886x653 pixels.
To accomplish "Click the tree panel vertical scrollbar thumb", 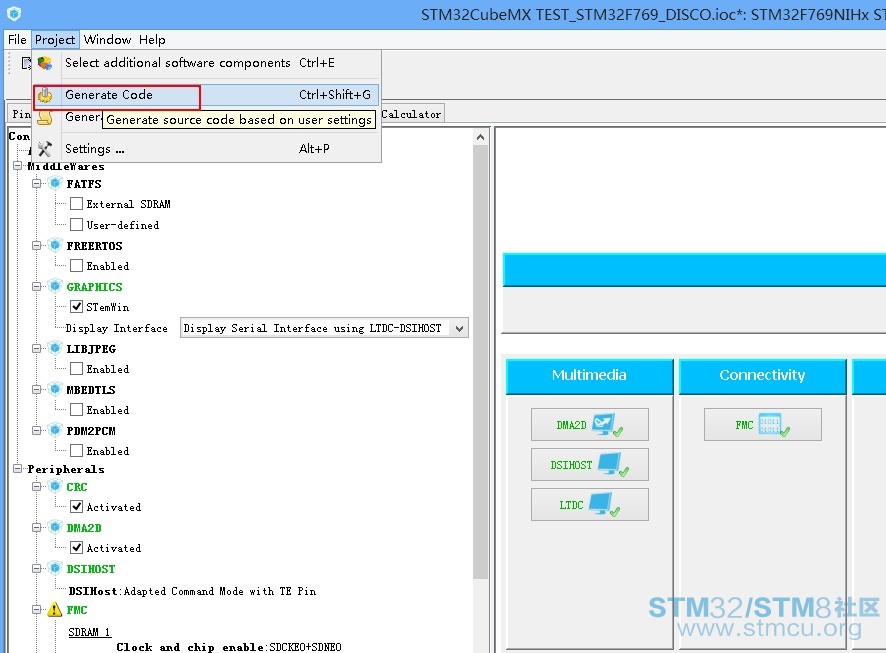I will pos(480,362).
